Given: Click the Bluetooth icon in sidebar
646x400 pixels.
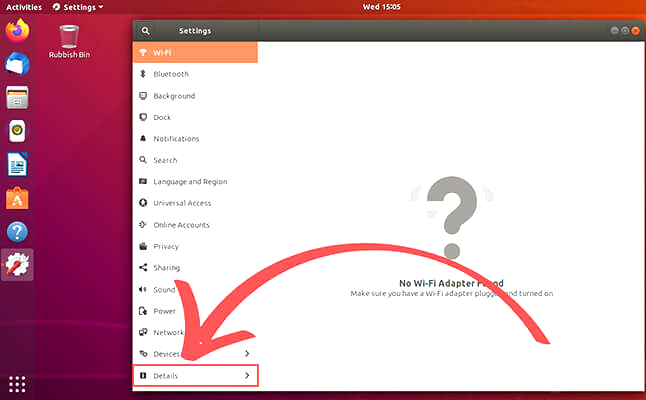Looking at the screenshot, I should click(x=143, y=74).
